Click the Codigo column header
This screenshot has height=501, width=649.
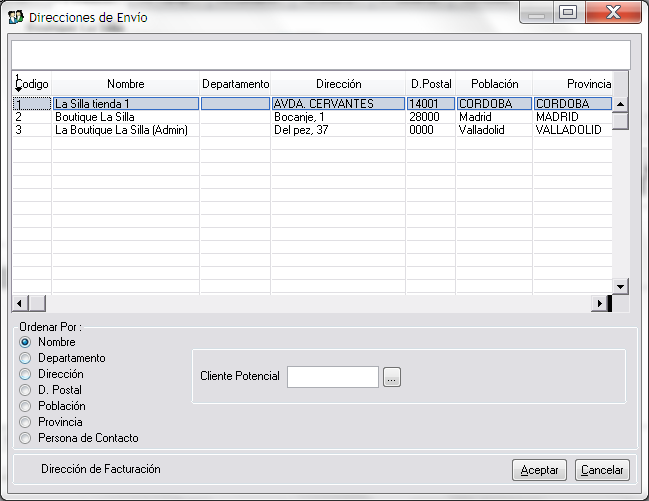[32, 84]
